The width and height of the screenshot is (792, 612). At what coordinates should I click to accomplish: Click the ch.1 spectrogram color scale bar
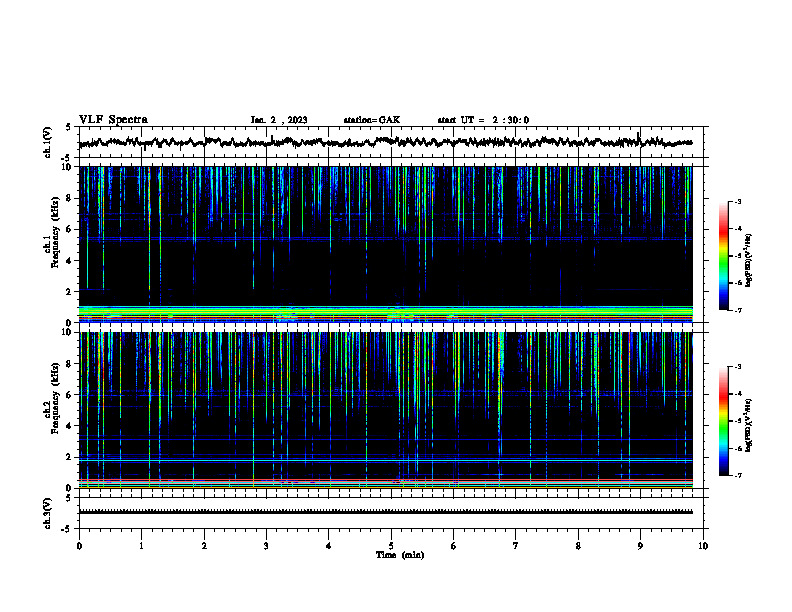click(723, 255)
